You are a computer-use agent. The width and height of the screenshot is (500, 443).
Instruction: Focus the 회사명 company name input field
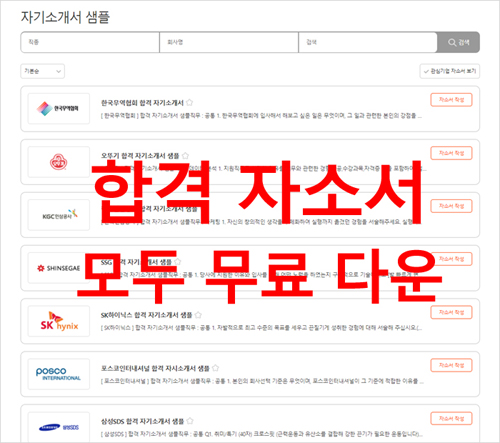pos(229,42)
